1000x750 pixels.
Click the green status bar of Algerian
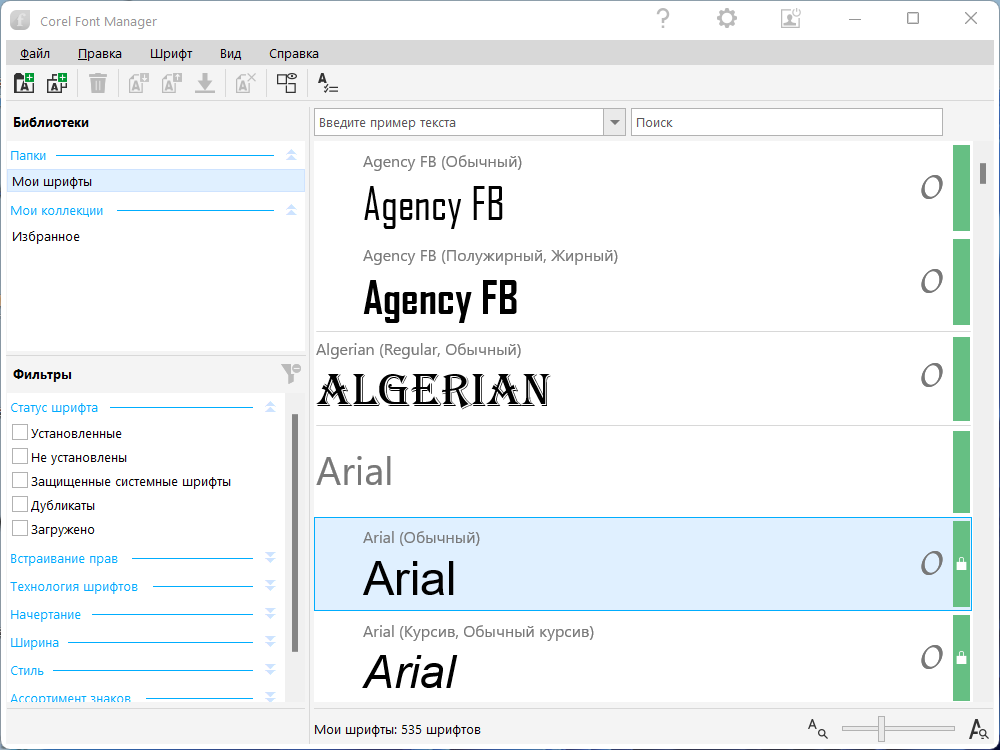961,379
